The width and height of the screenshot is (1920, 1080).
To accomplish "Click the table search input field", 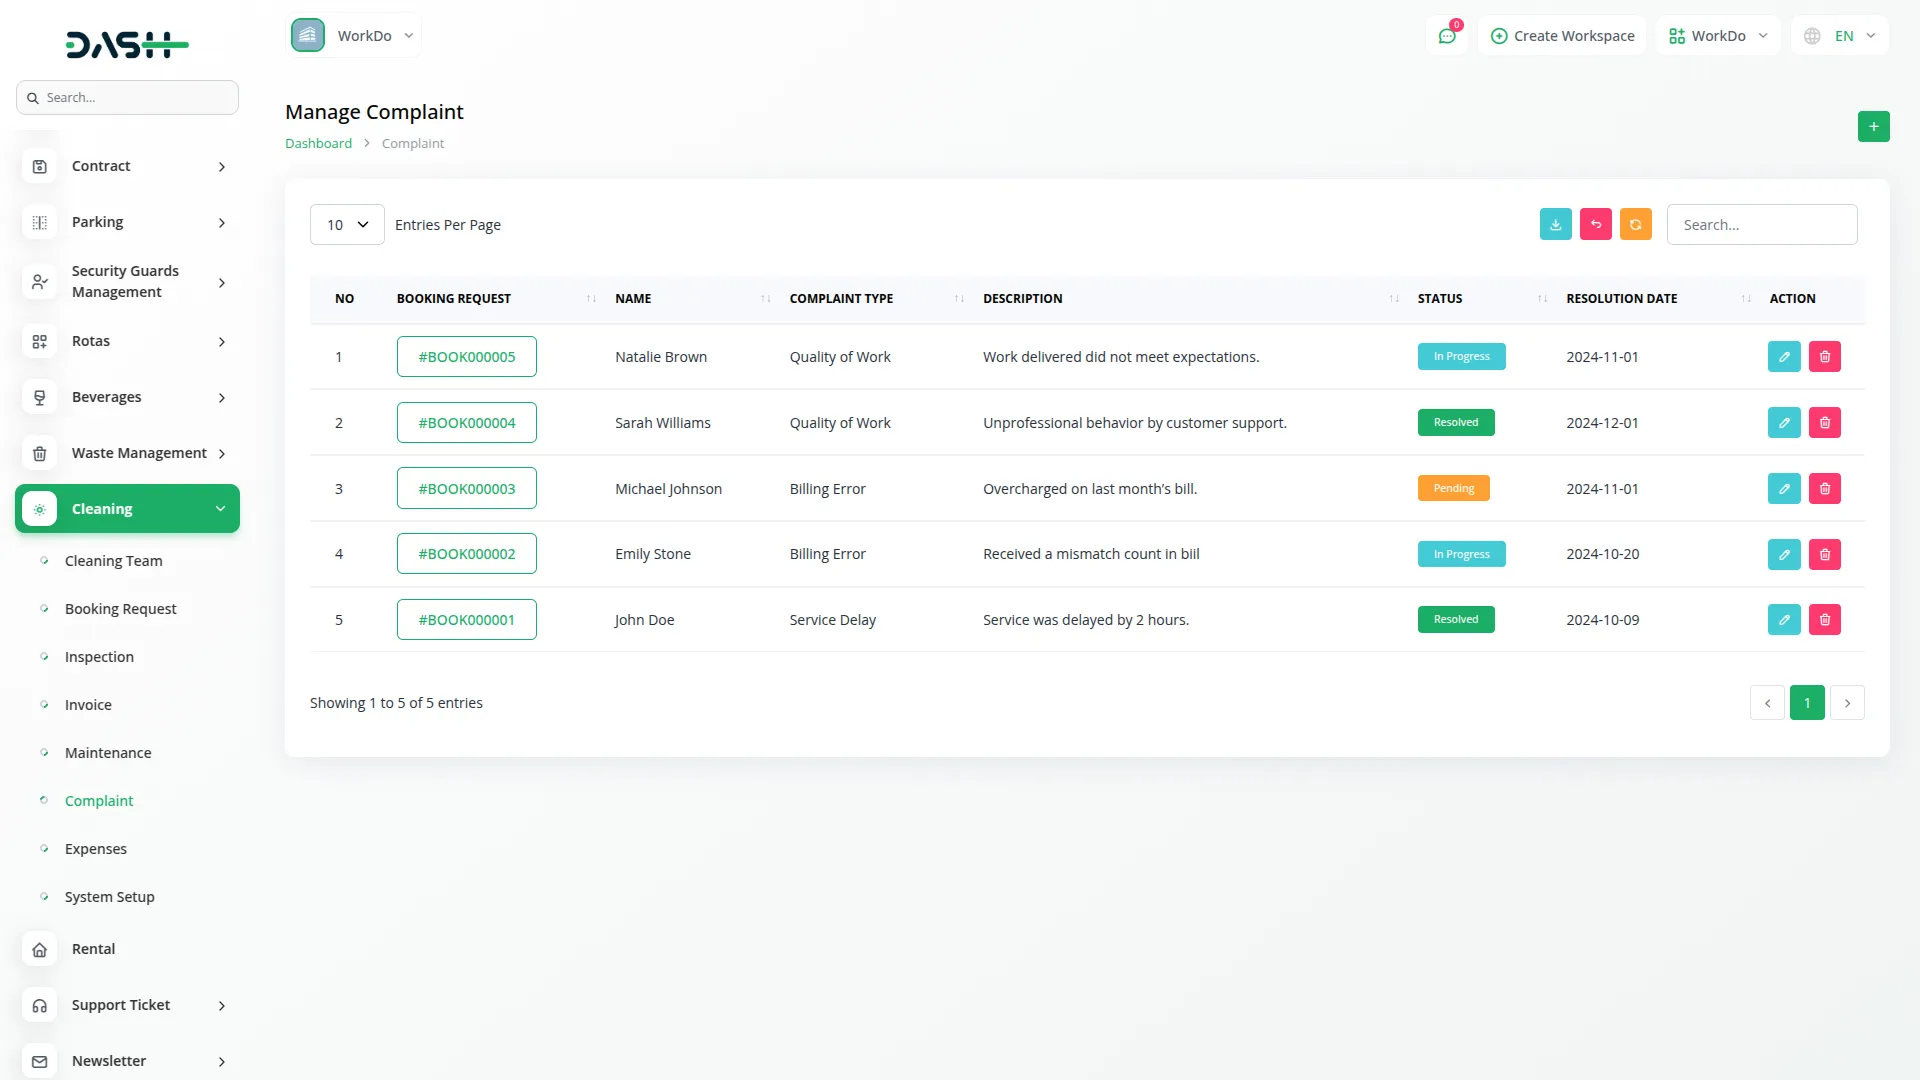I will point(1761,225).
